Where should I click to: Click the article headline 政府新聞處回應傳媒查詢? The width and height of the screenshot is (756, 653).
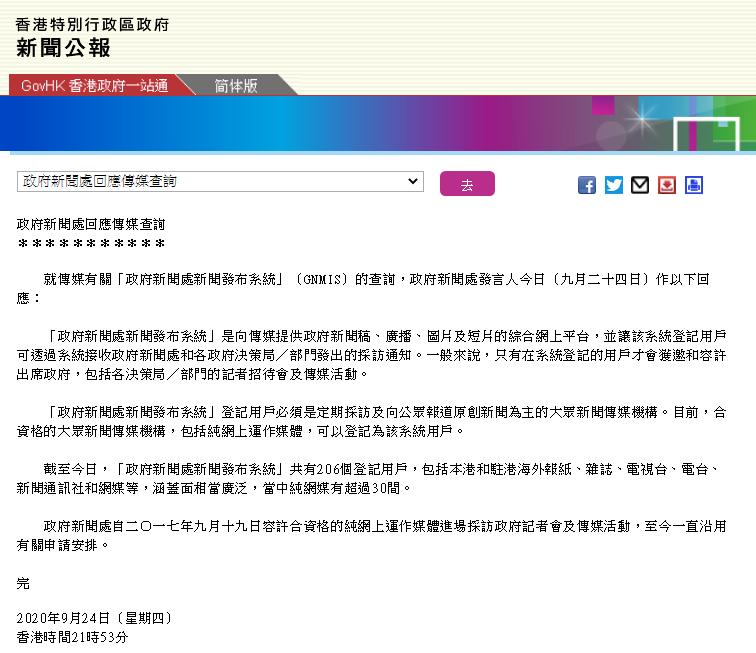pos(91,225)
